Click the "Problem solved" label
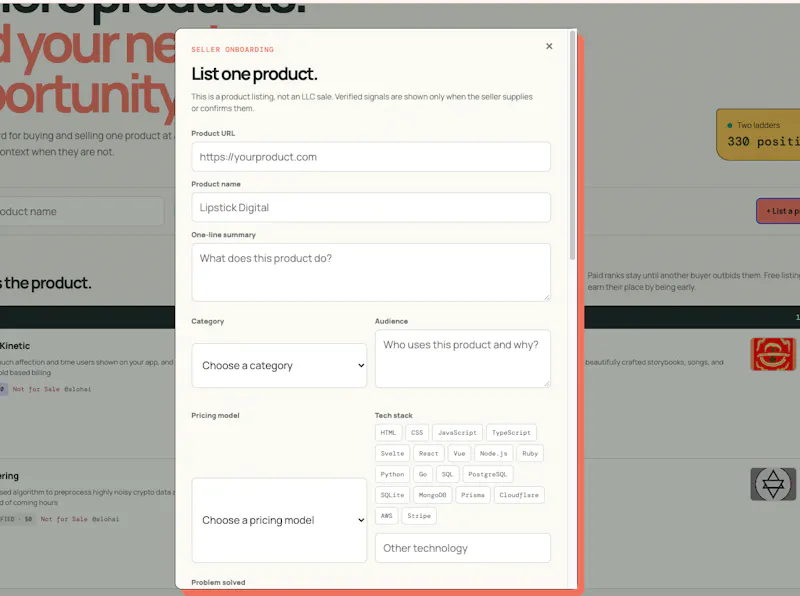Viewport: 800px width, 596px height. click(x=218, y=582)
